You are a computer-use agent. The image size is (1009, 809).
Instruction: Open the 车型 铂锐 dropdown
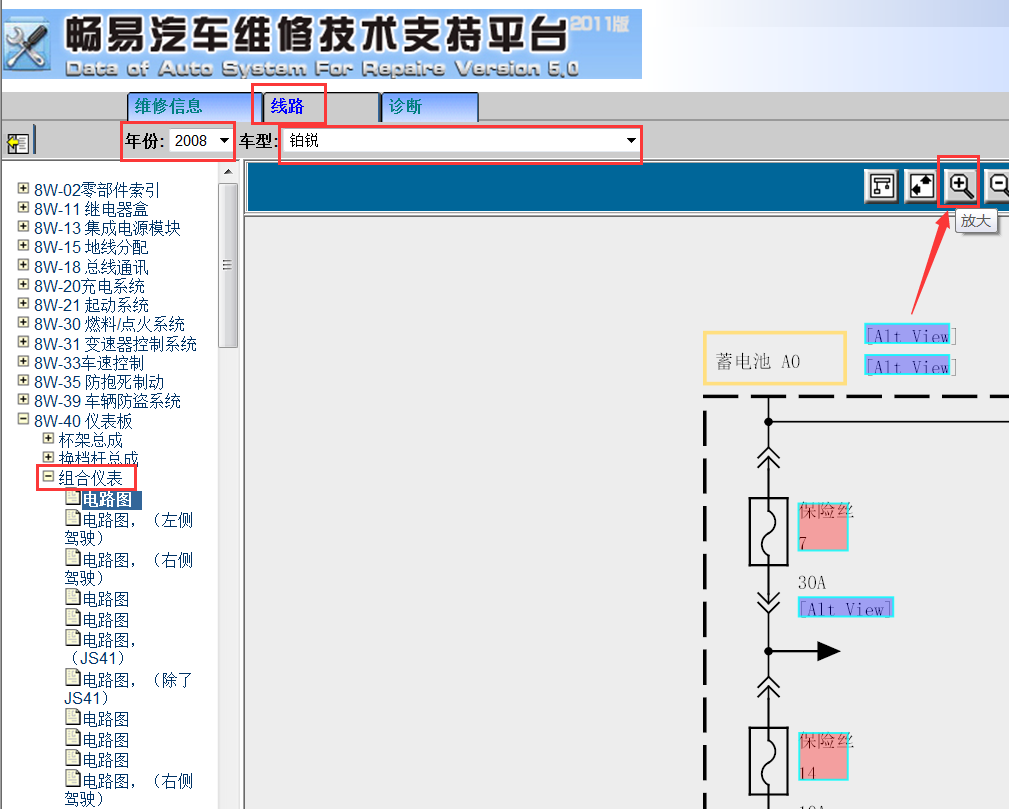click(461, 140)
